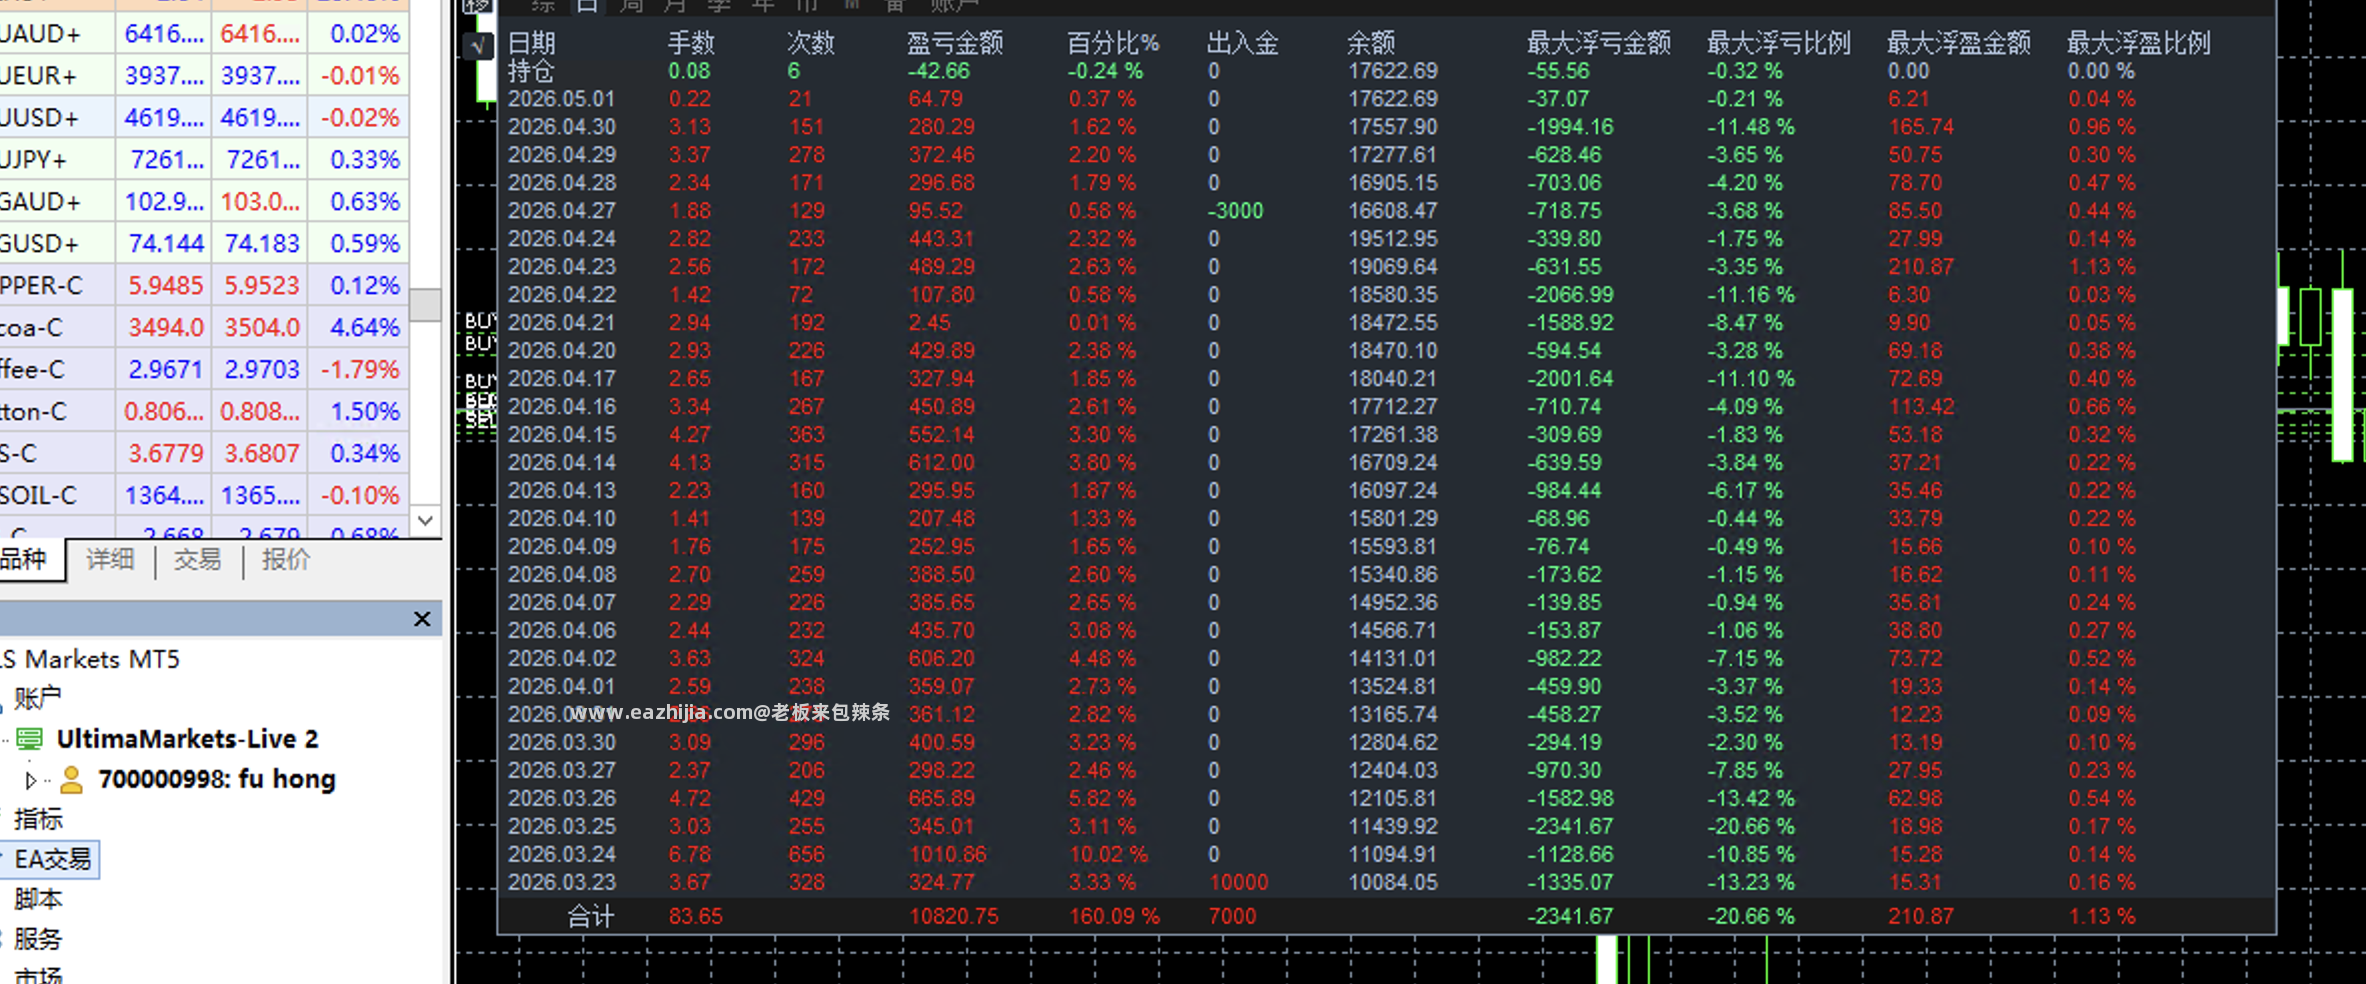Select the GAUD+ symbol row
Image resolution: width=2366 pixels, height=984 pixels.
coord(204,201)
